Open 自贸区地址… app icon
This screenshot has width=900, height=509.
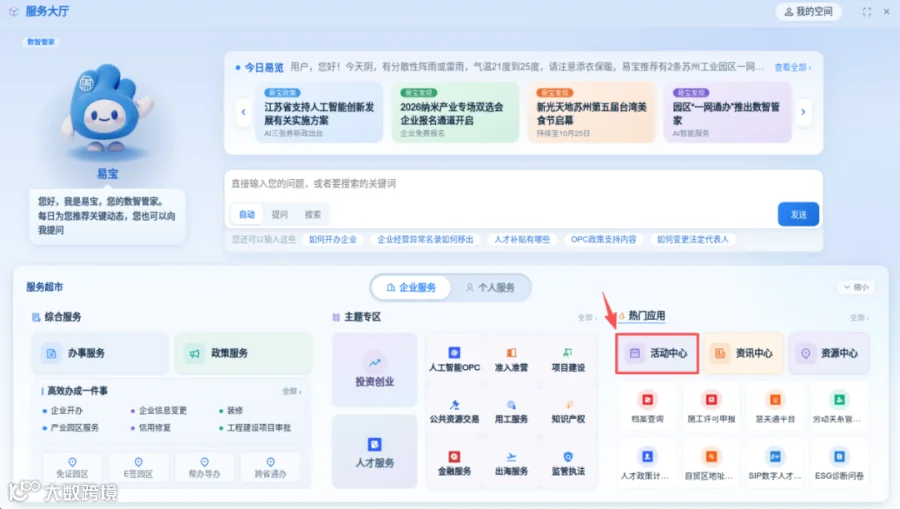[711, 457]
